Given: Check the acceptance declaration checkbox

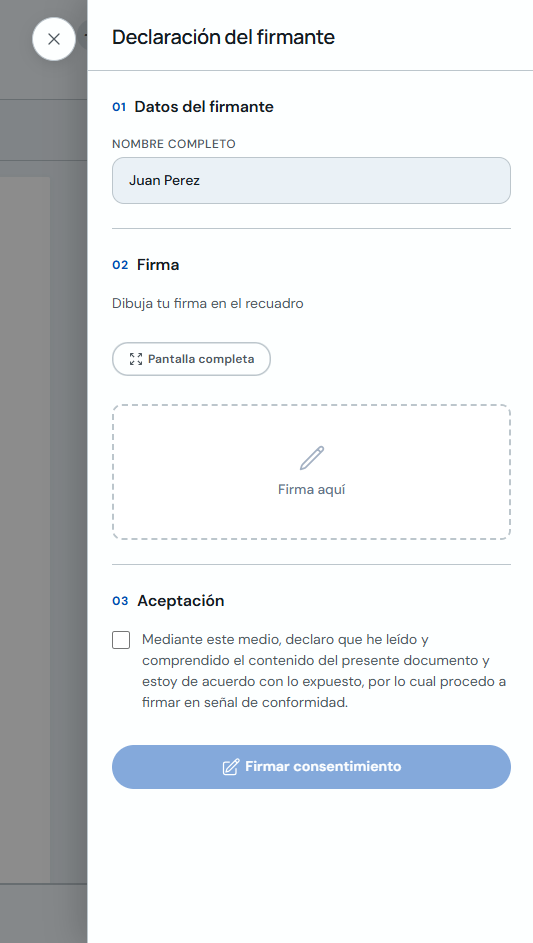Looking at the screenshot, I should [x=121, y=640].
